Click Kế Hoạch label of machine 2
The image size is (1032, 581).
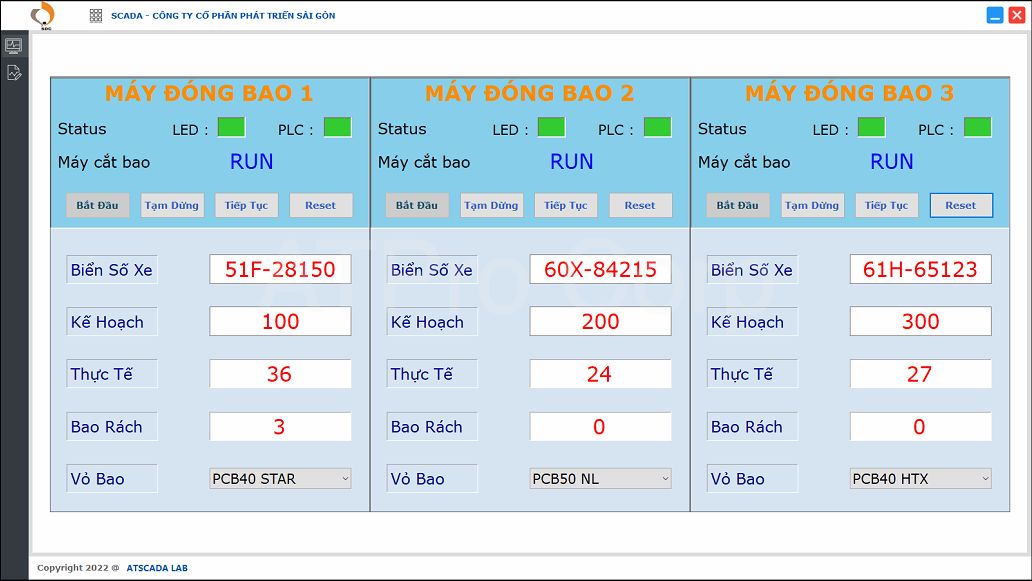tap(432, 322)
